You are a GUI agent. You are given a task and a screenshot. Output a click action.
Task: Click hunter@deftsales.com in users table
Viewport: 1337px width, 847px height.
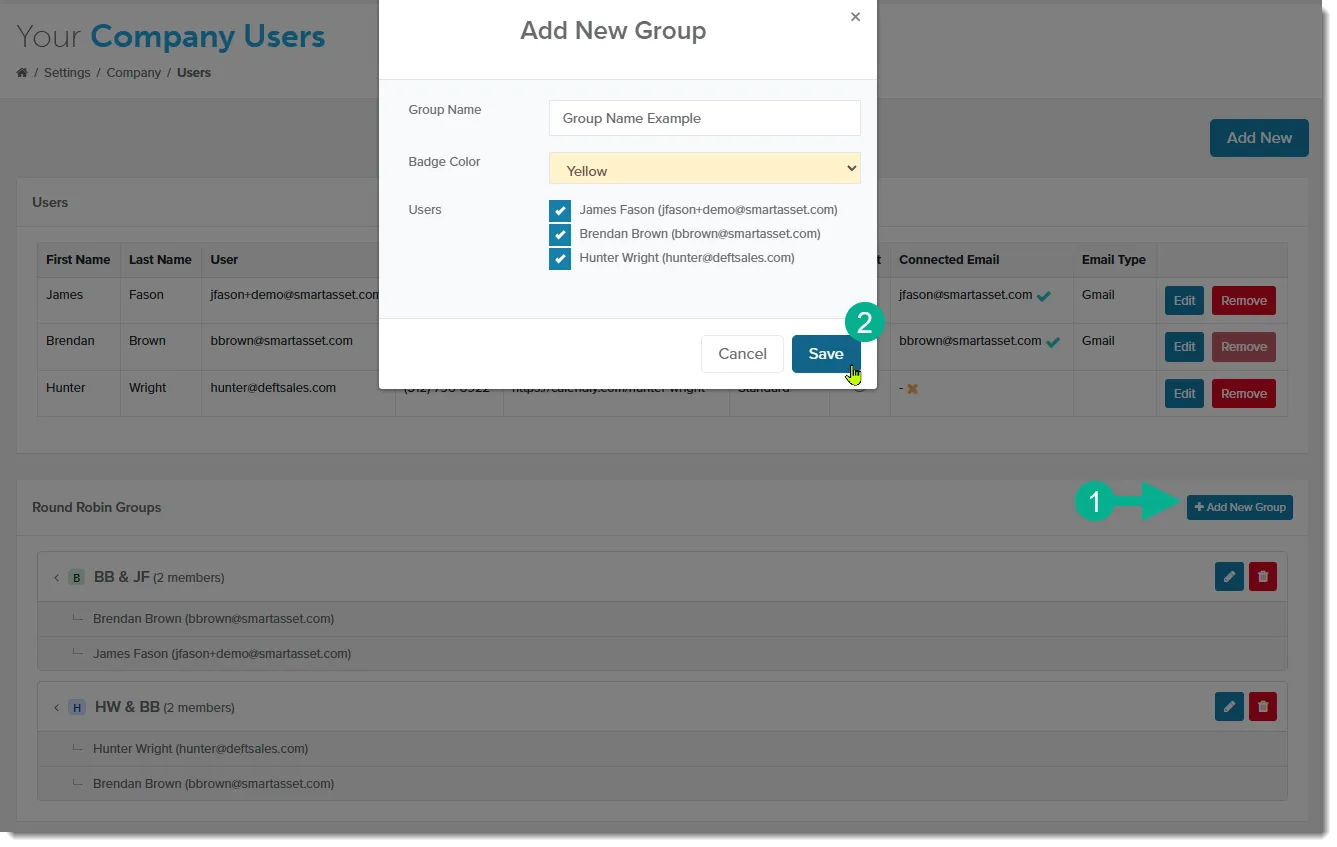273,388
